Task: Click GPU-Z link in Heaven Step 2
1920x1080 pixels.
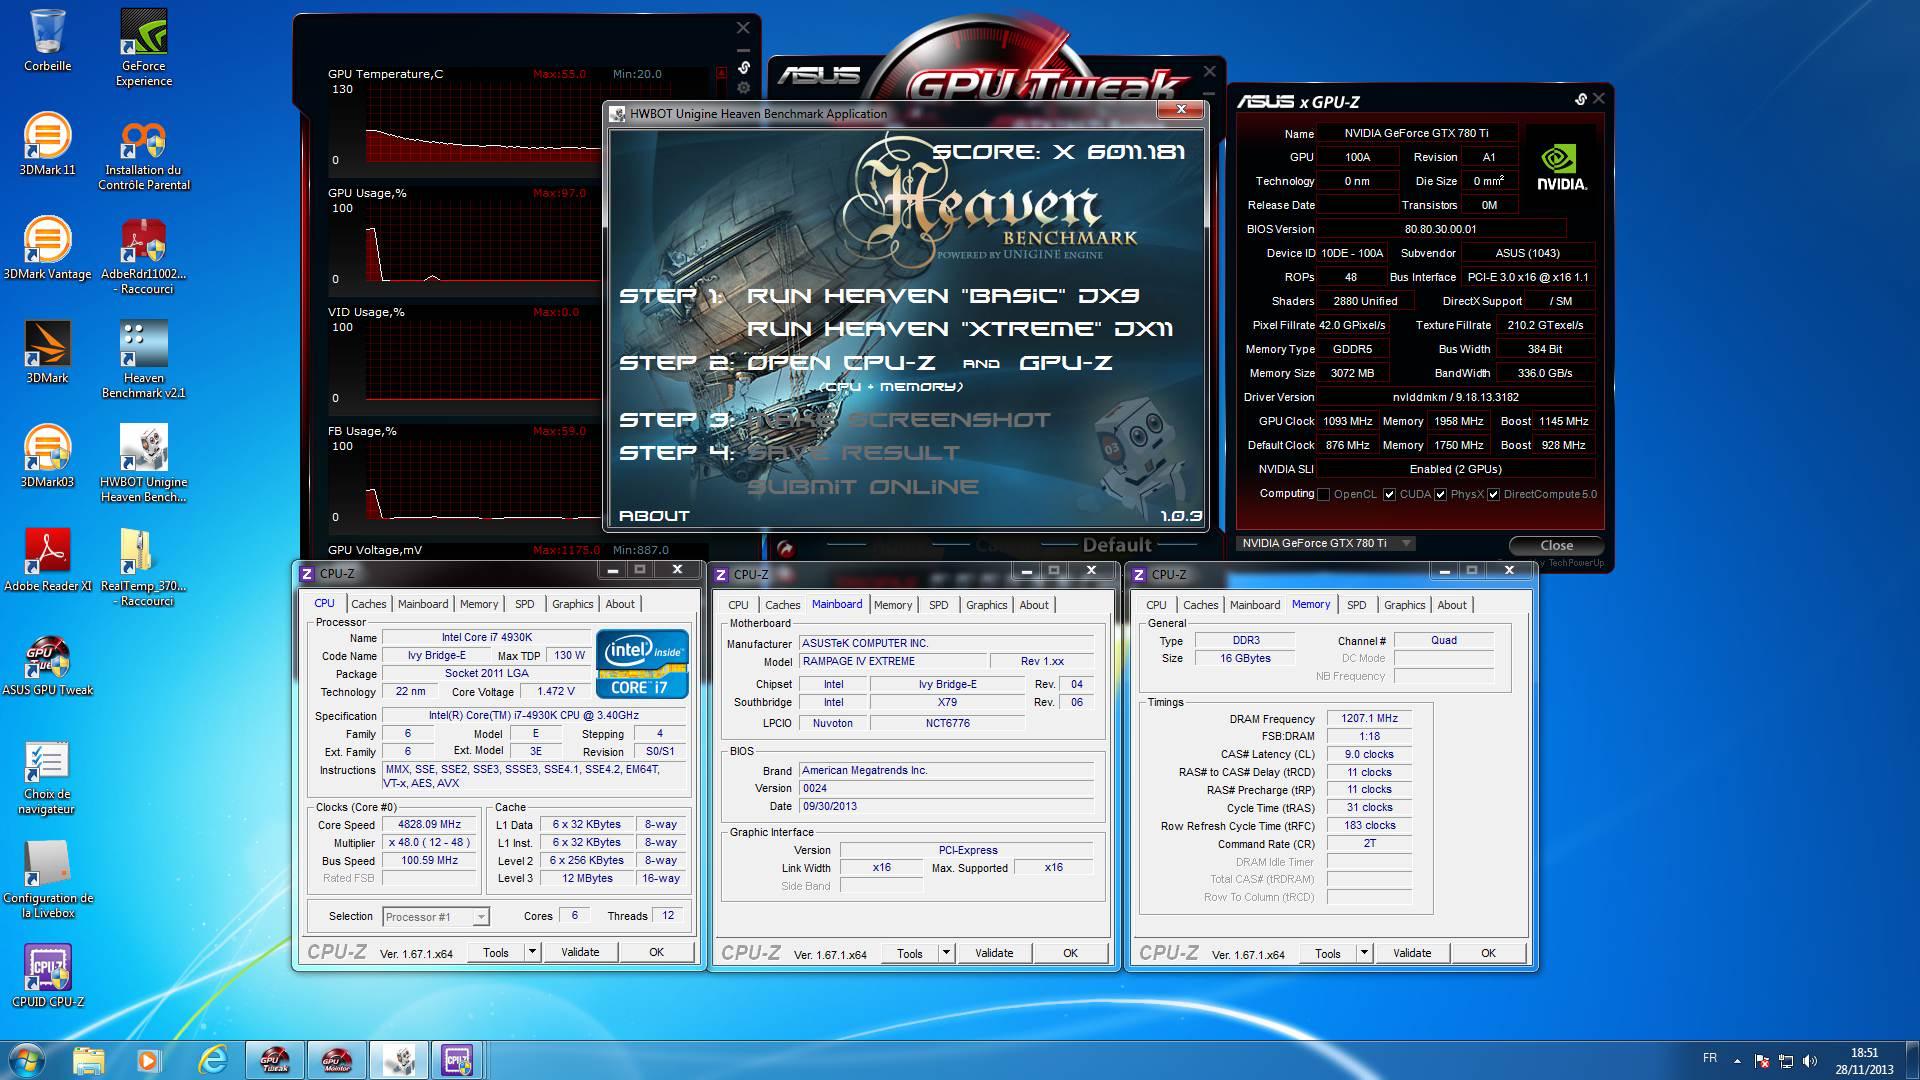Action: tap(1065, 363)
